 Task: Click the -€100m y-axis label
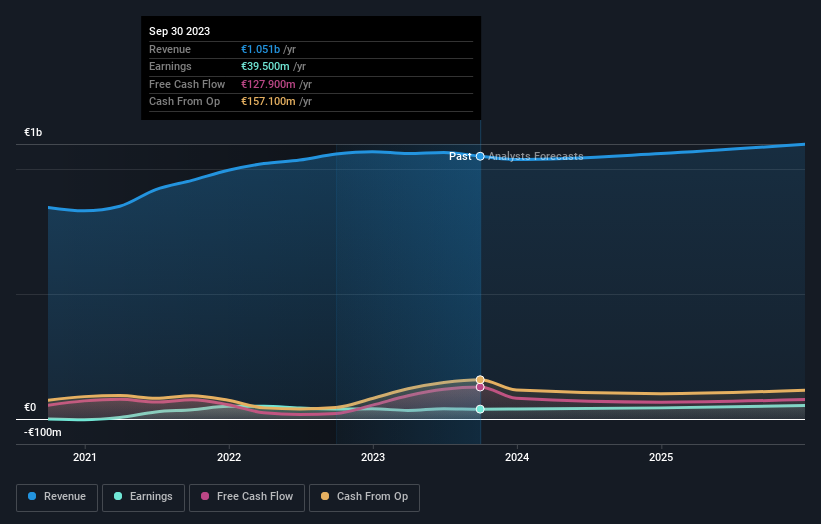pyautogui.click(x=42, y=432)
